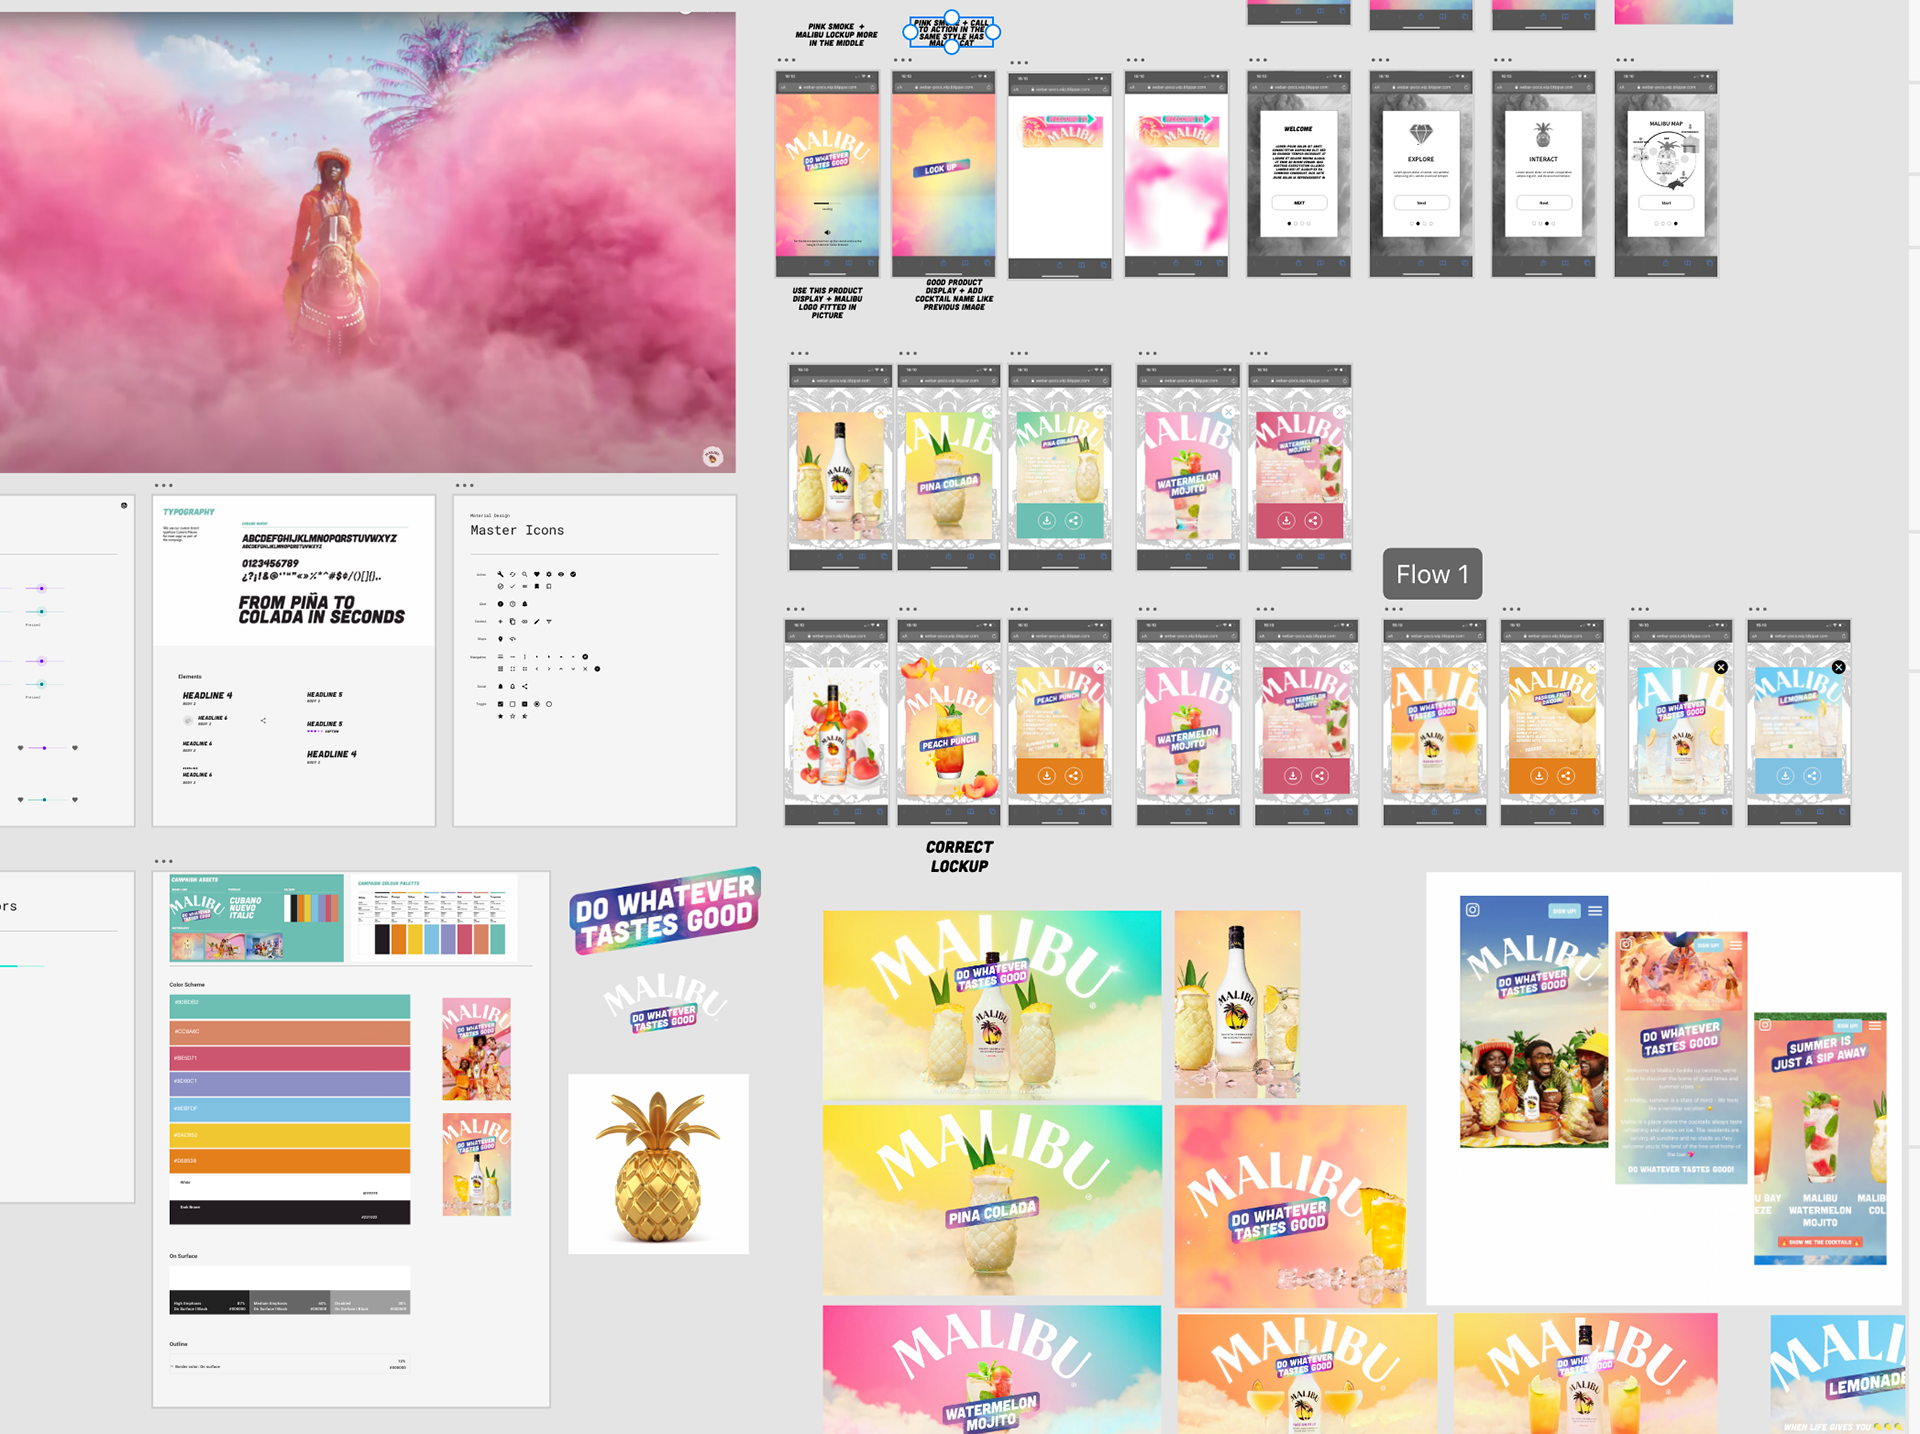This screenshot has width=1920, height=1434.
Task: Click the chevron-left icon in Master Icons Navigation
Action: [536, 669]
